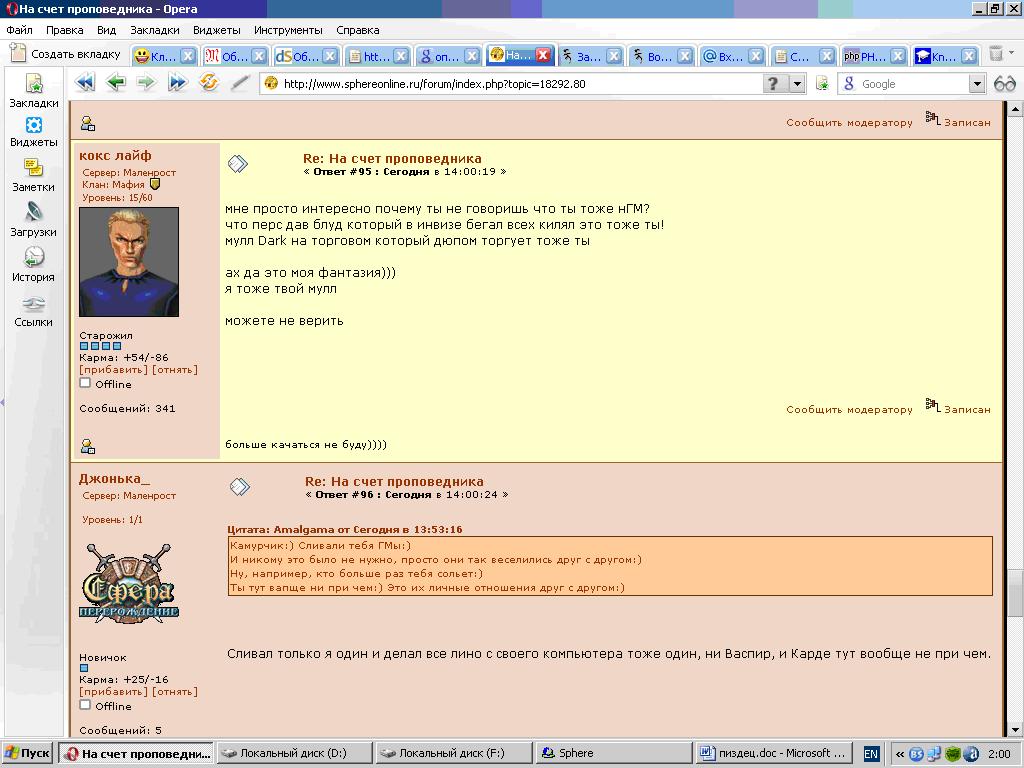This screenshot has width=1024, height=768.
Task: Click Мафия clan shield icon
Action: pos(155,184)
